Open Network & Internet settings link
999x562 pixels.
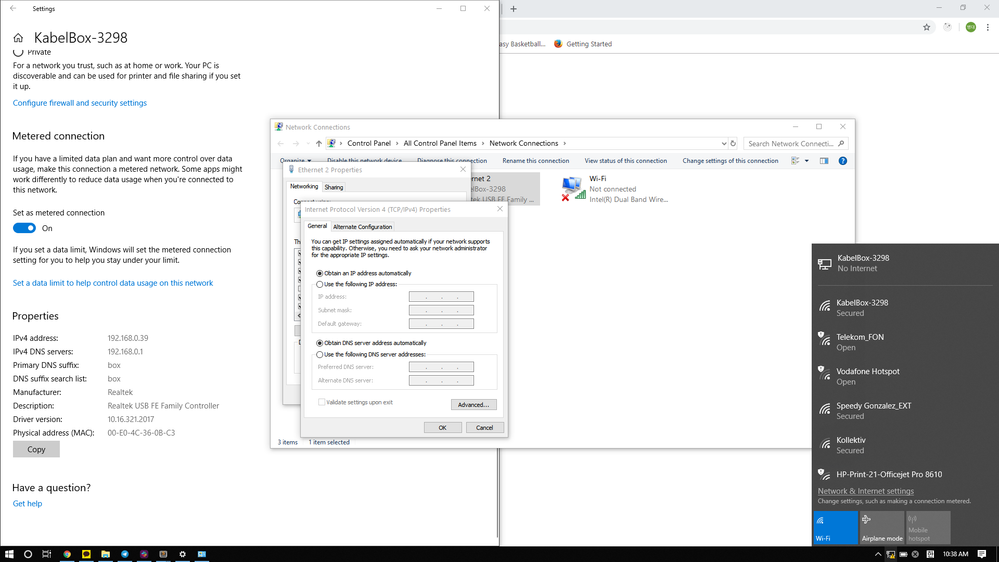click(x=865, y=491)
